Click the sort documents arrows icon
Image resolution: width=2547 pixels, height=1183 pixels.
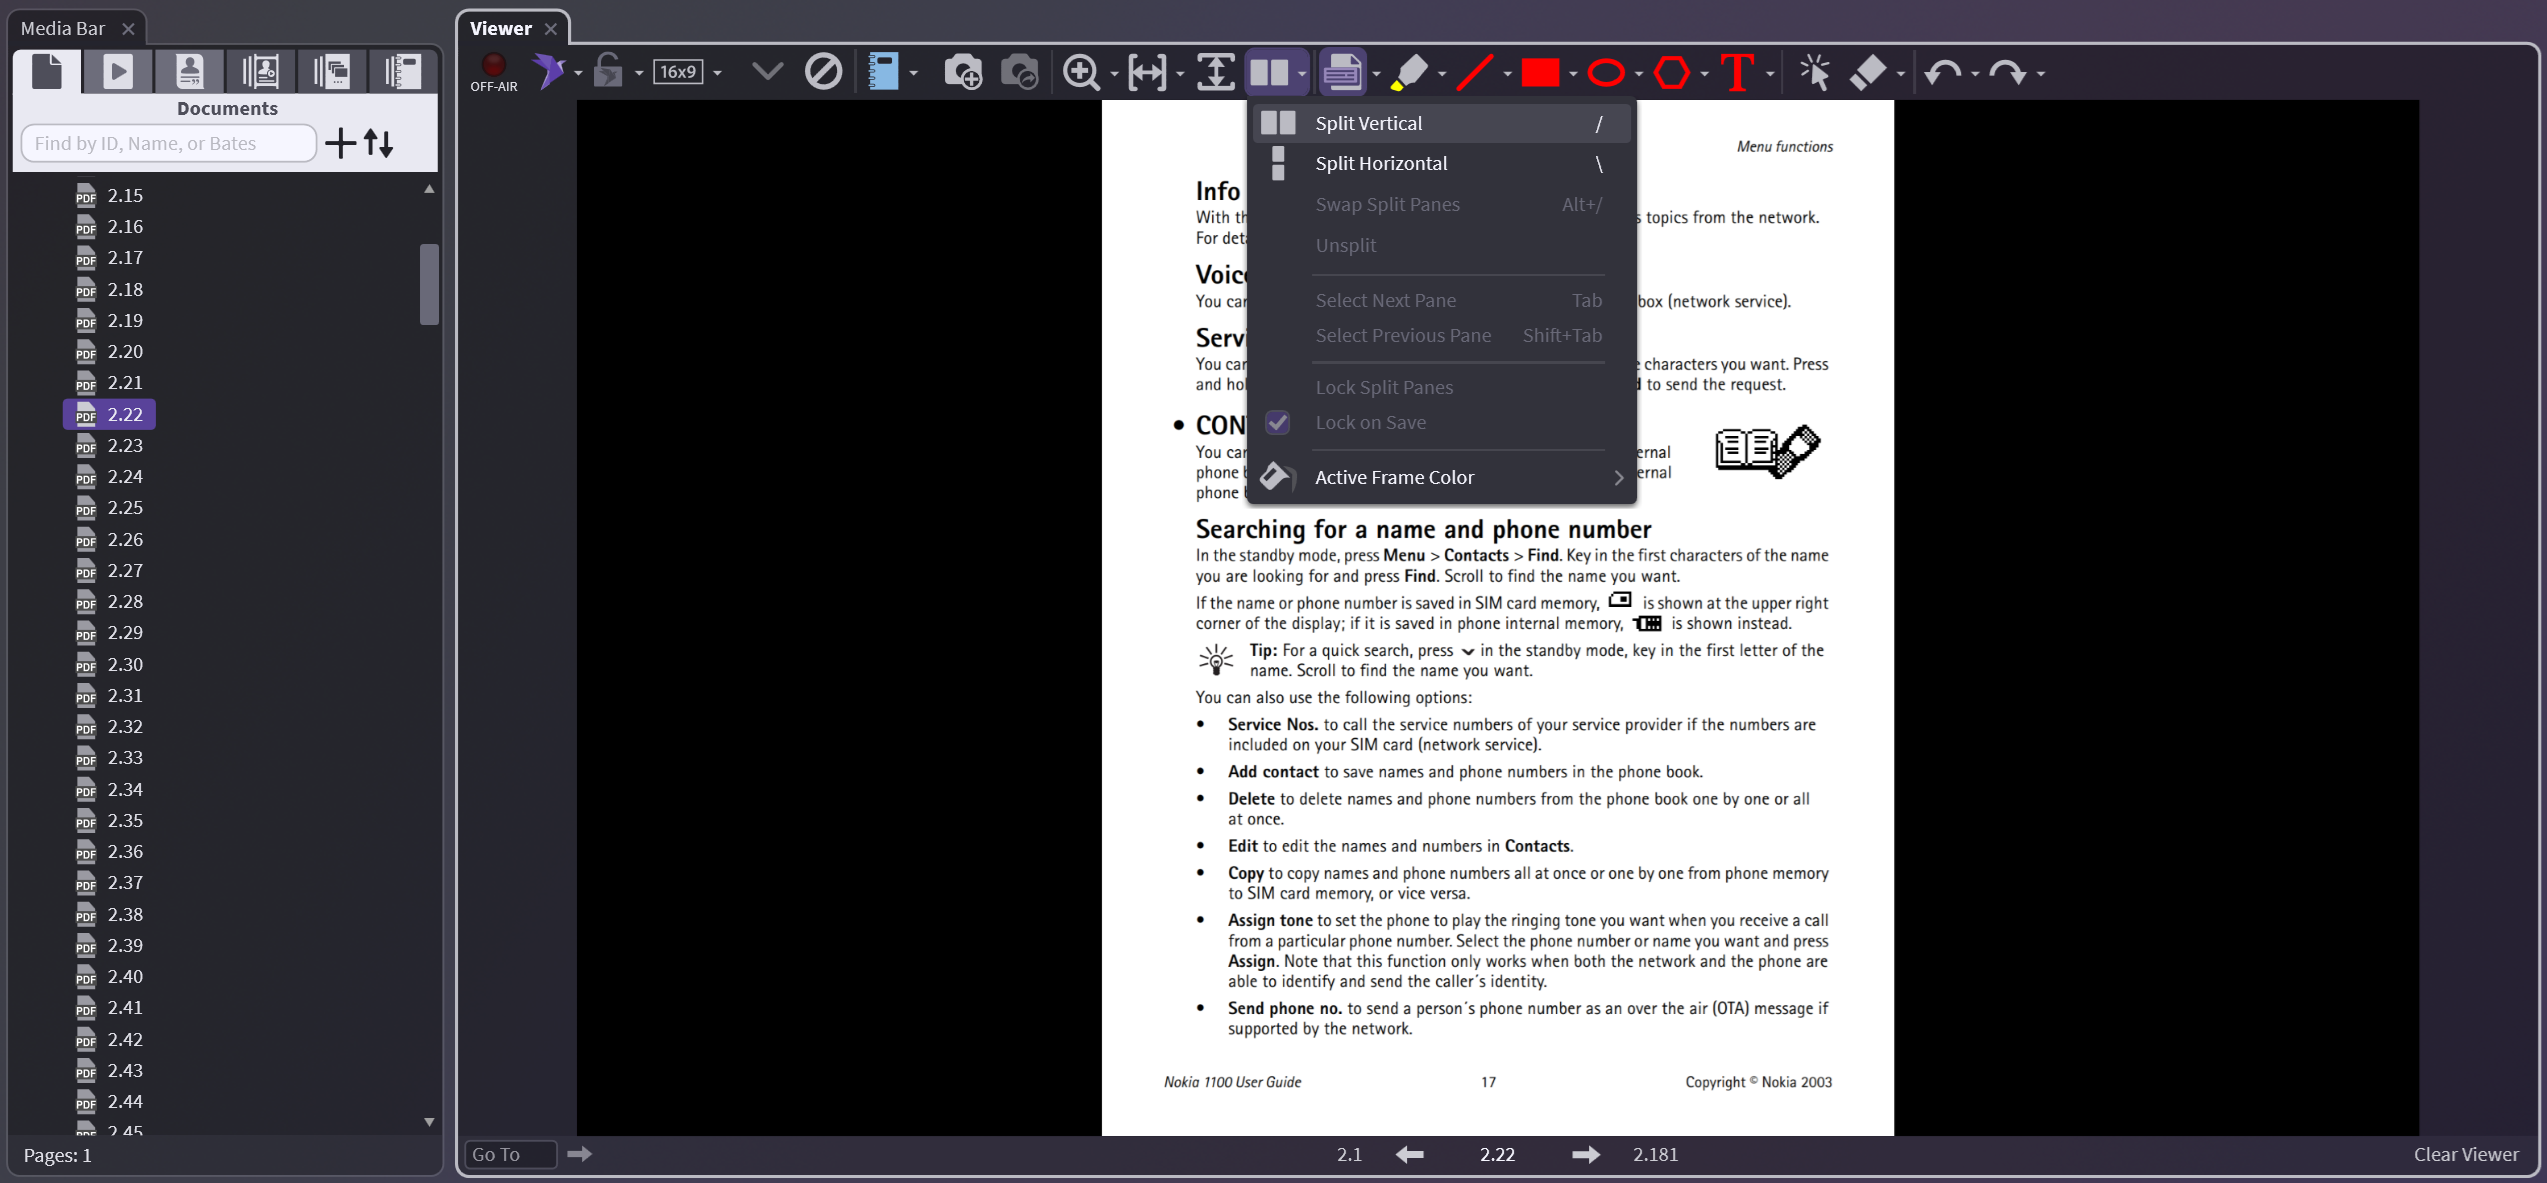pos(379,143)
